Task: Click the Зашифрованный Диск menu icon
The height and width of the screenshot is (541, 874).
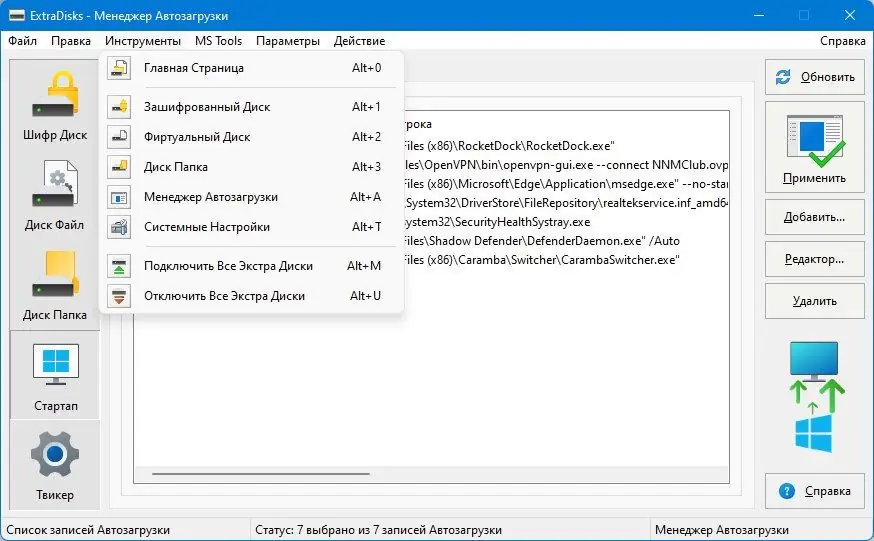Action: [x=119, y=106]
